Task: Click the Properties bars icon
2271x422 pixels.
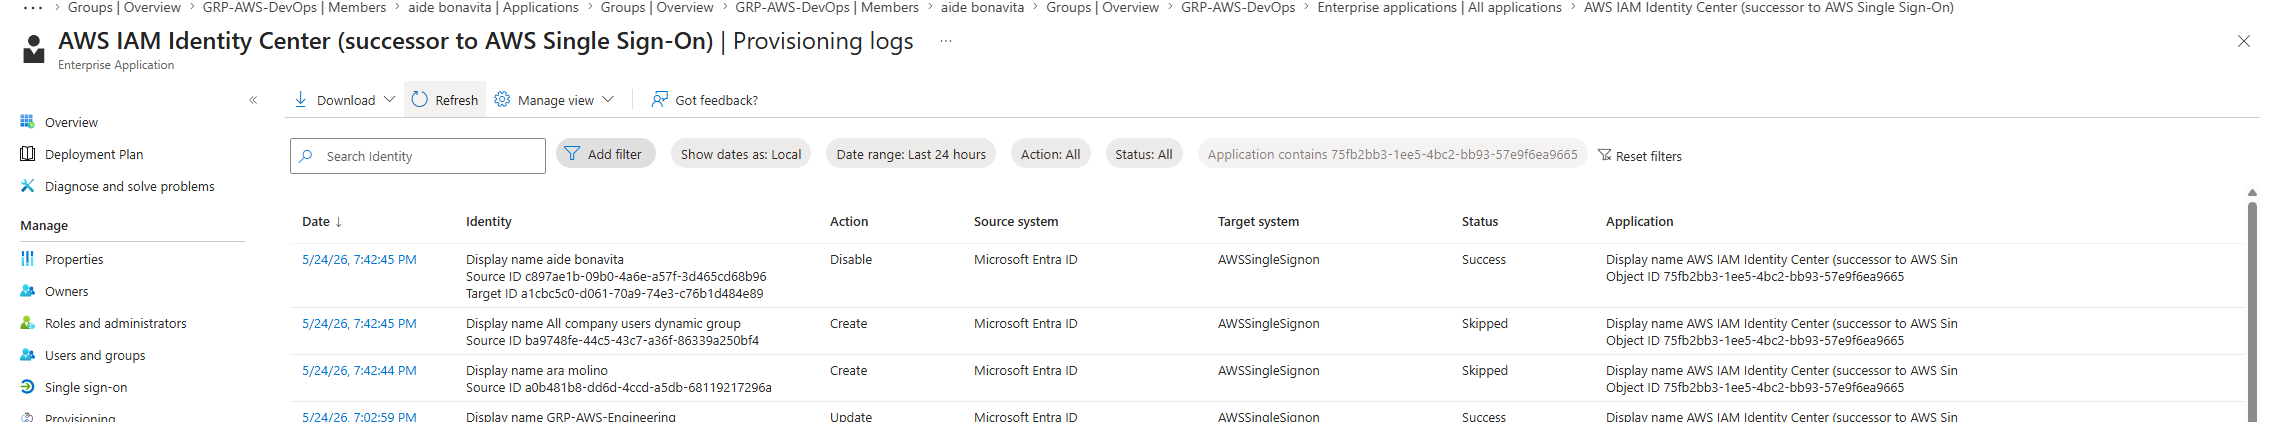Action: [x=27, y=259]
